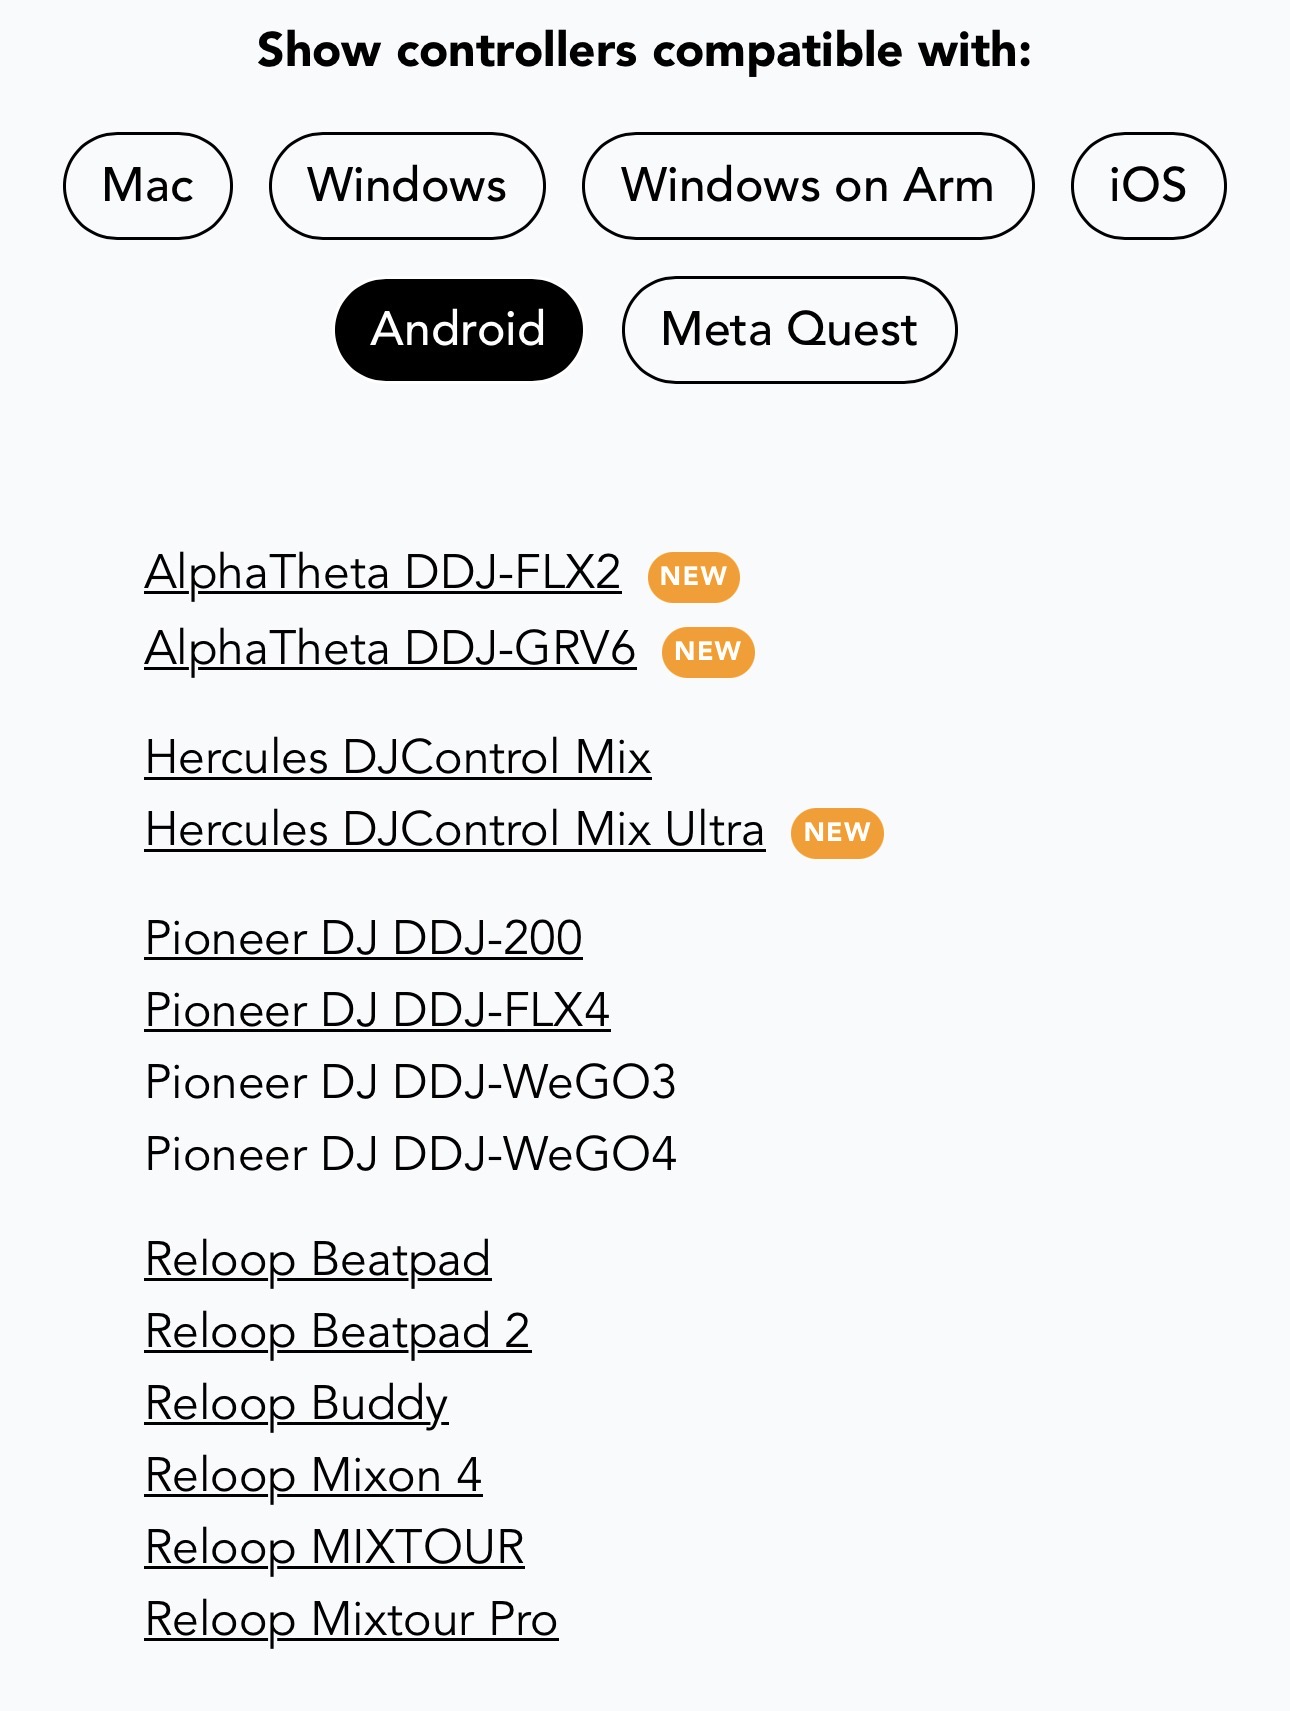Image resolution: width=1290 pixels, height=1711 pixels.
Task: Select the Mac platform filter
Action: (x=148, y=186)
